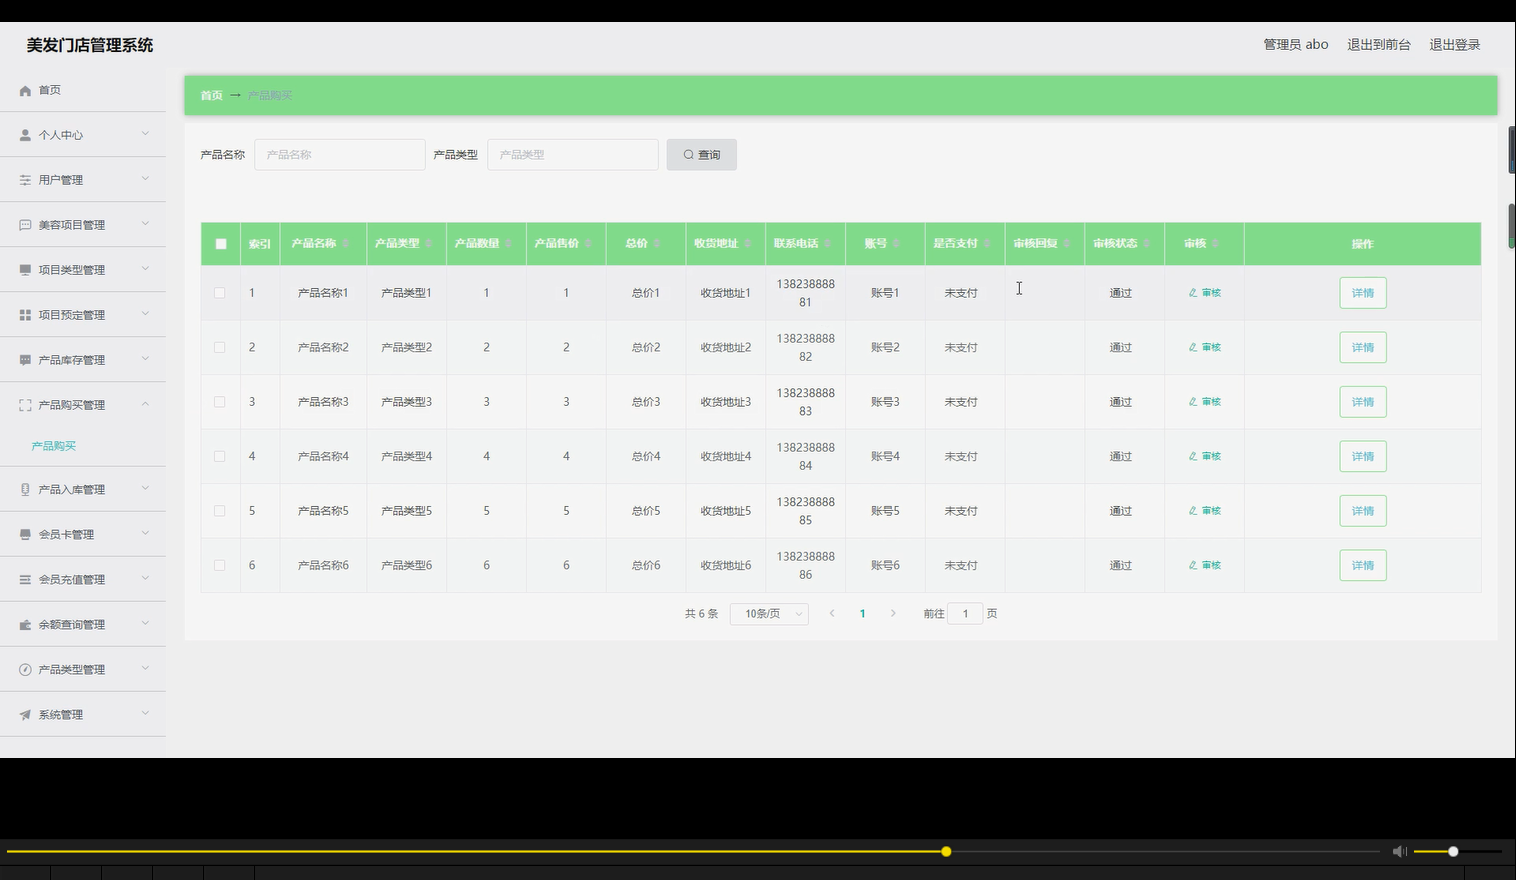Open the 项目预定管理 menu label
Screen dimensions: 1516x880
(x=72, y=315)
